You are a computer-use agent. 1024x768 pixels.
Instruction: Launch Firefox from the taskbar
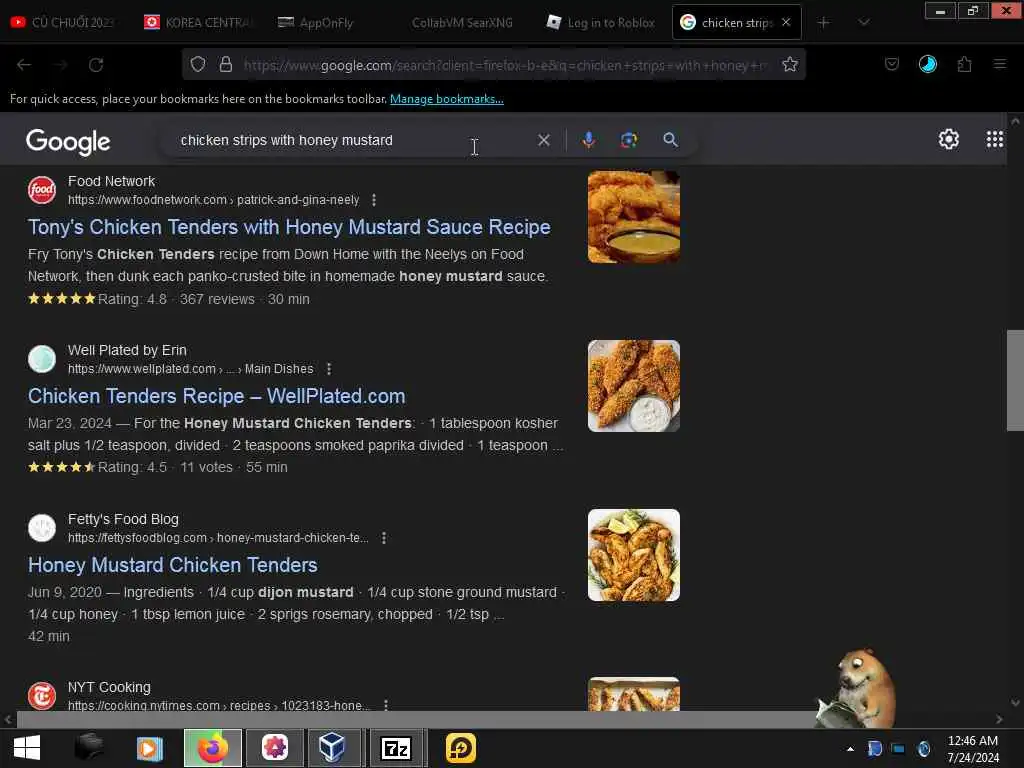click(213, 748)
